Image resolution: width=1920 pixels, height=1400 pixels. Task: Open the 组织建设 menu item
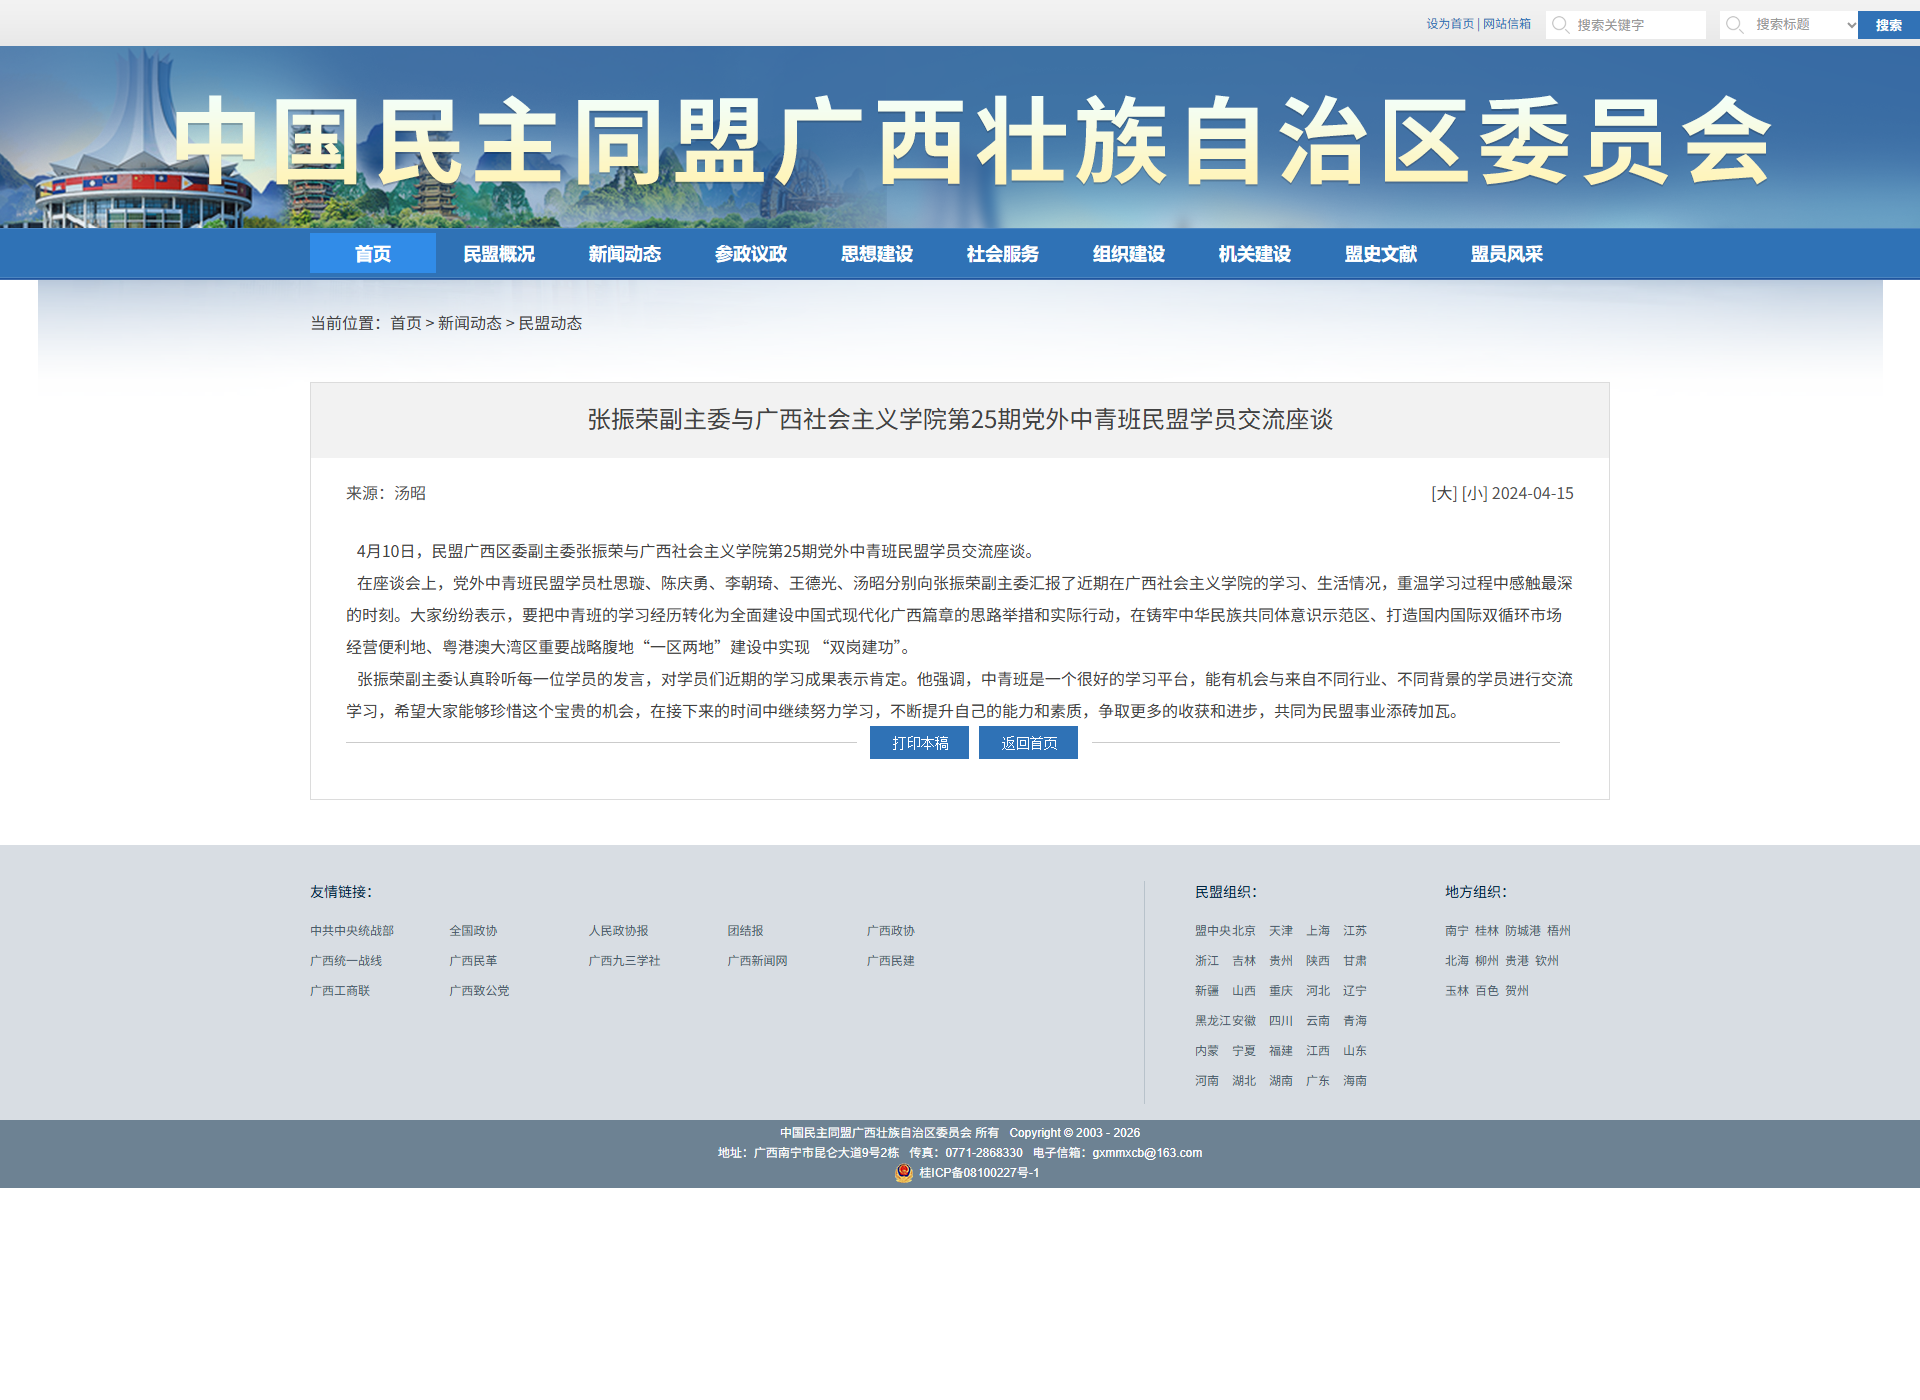1129,254
